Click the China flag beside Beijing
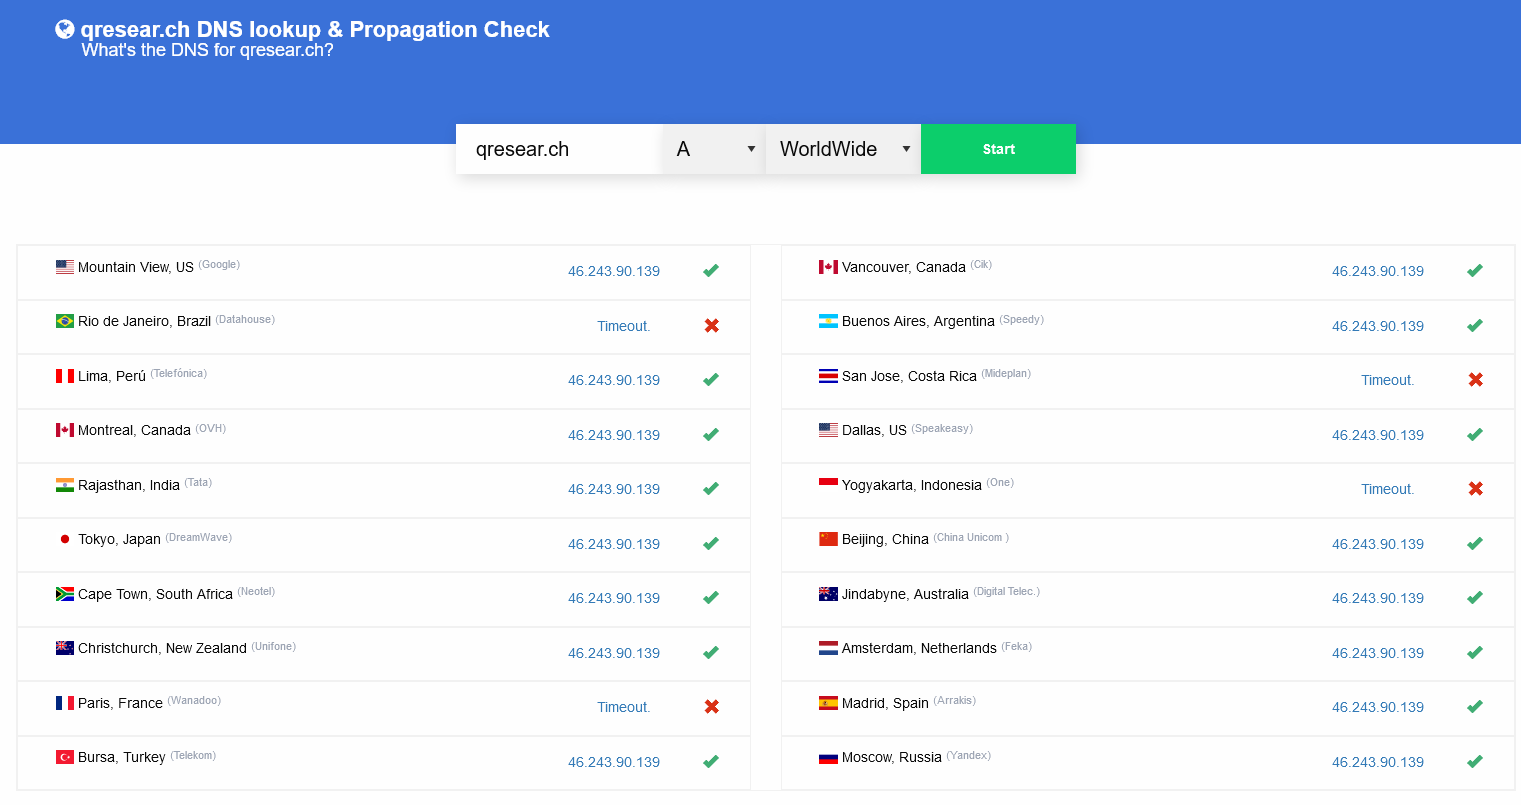Screen dimensions: 1521x805 [828, 539]
